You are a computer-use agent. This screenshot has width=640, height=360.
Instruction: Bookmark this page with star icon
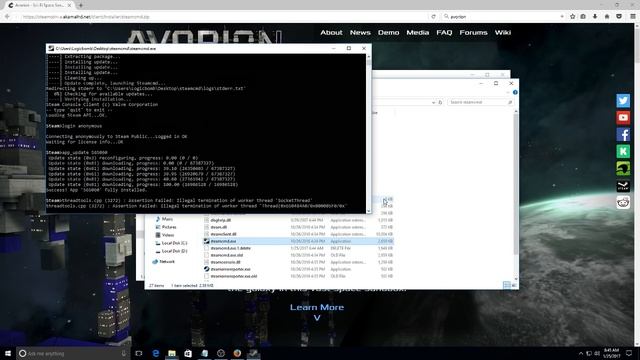[572, 16]
